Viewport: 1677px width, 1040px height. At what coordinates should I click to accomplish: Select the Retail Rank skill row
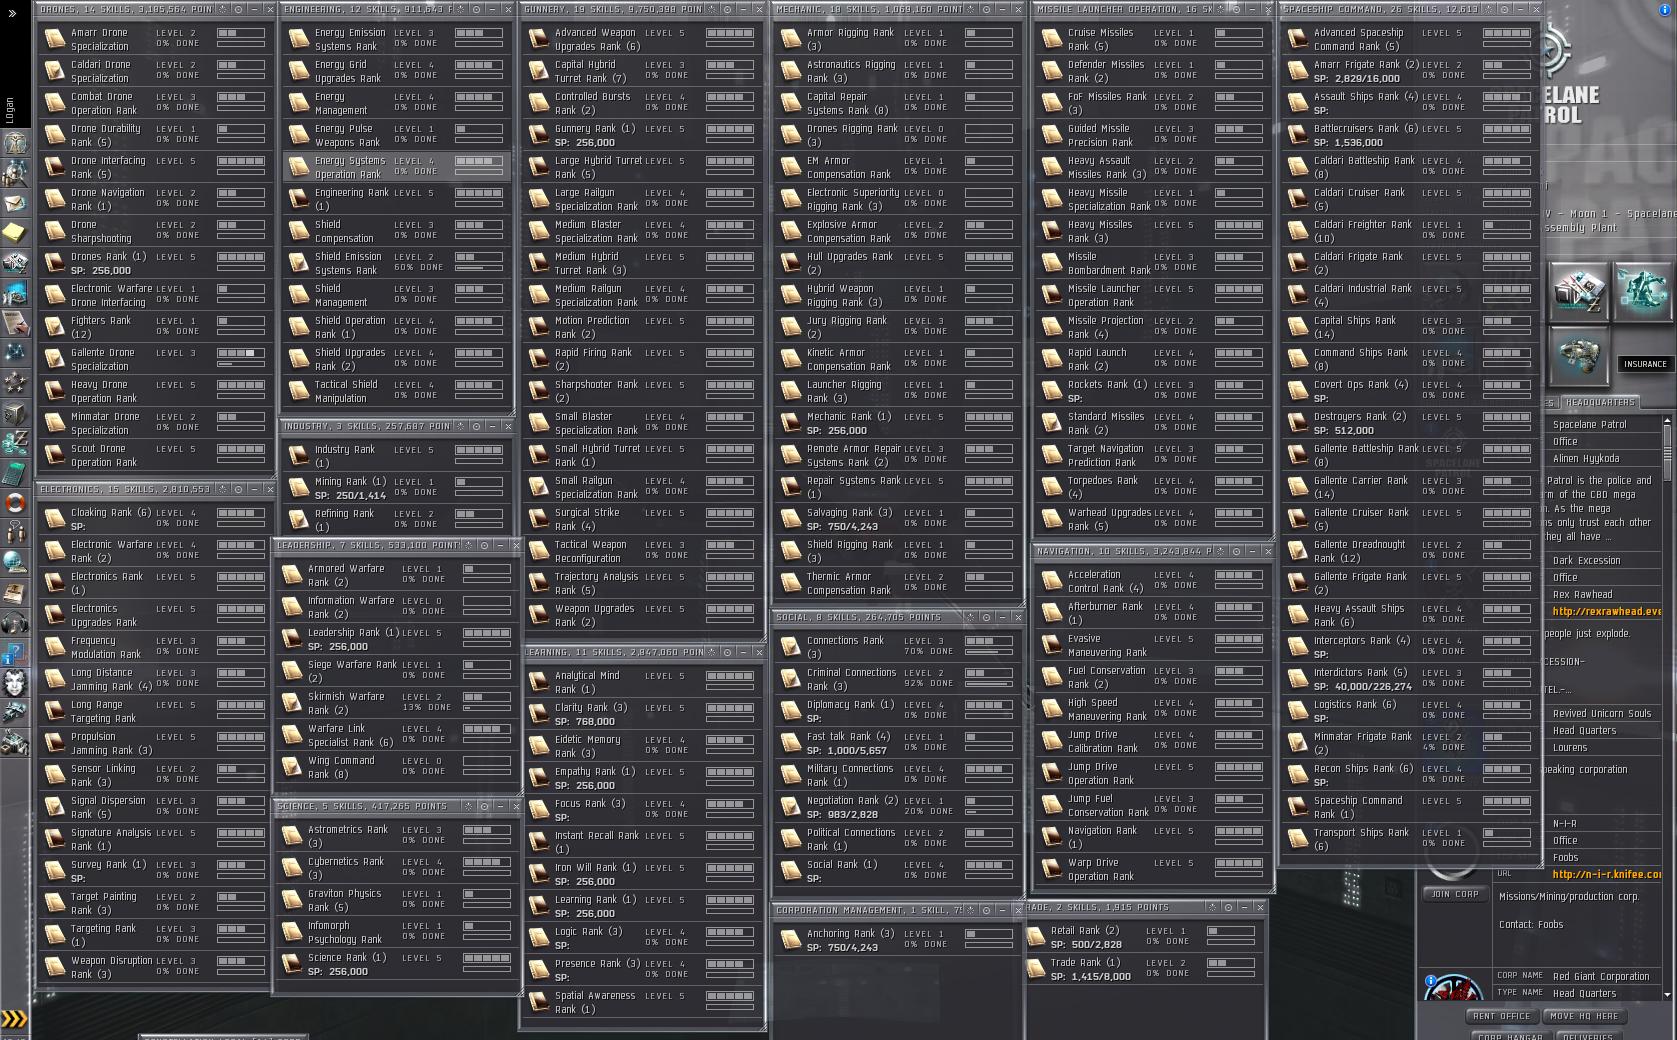pos(1143,937)
